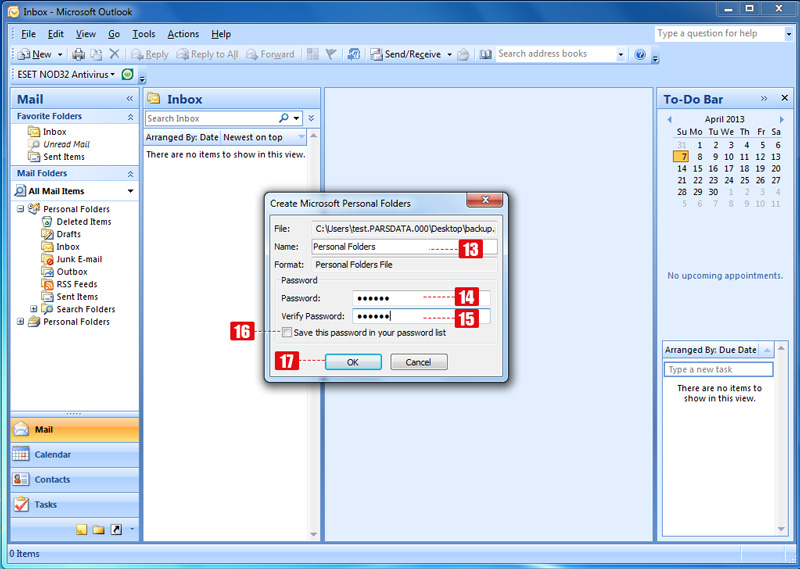Open the New item dropdown arrow
800x569 pixels.
click(x=60, y=54)
